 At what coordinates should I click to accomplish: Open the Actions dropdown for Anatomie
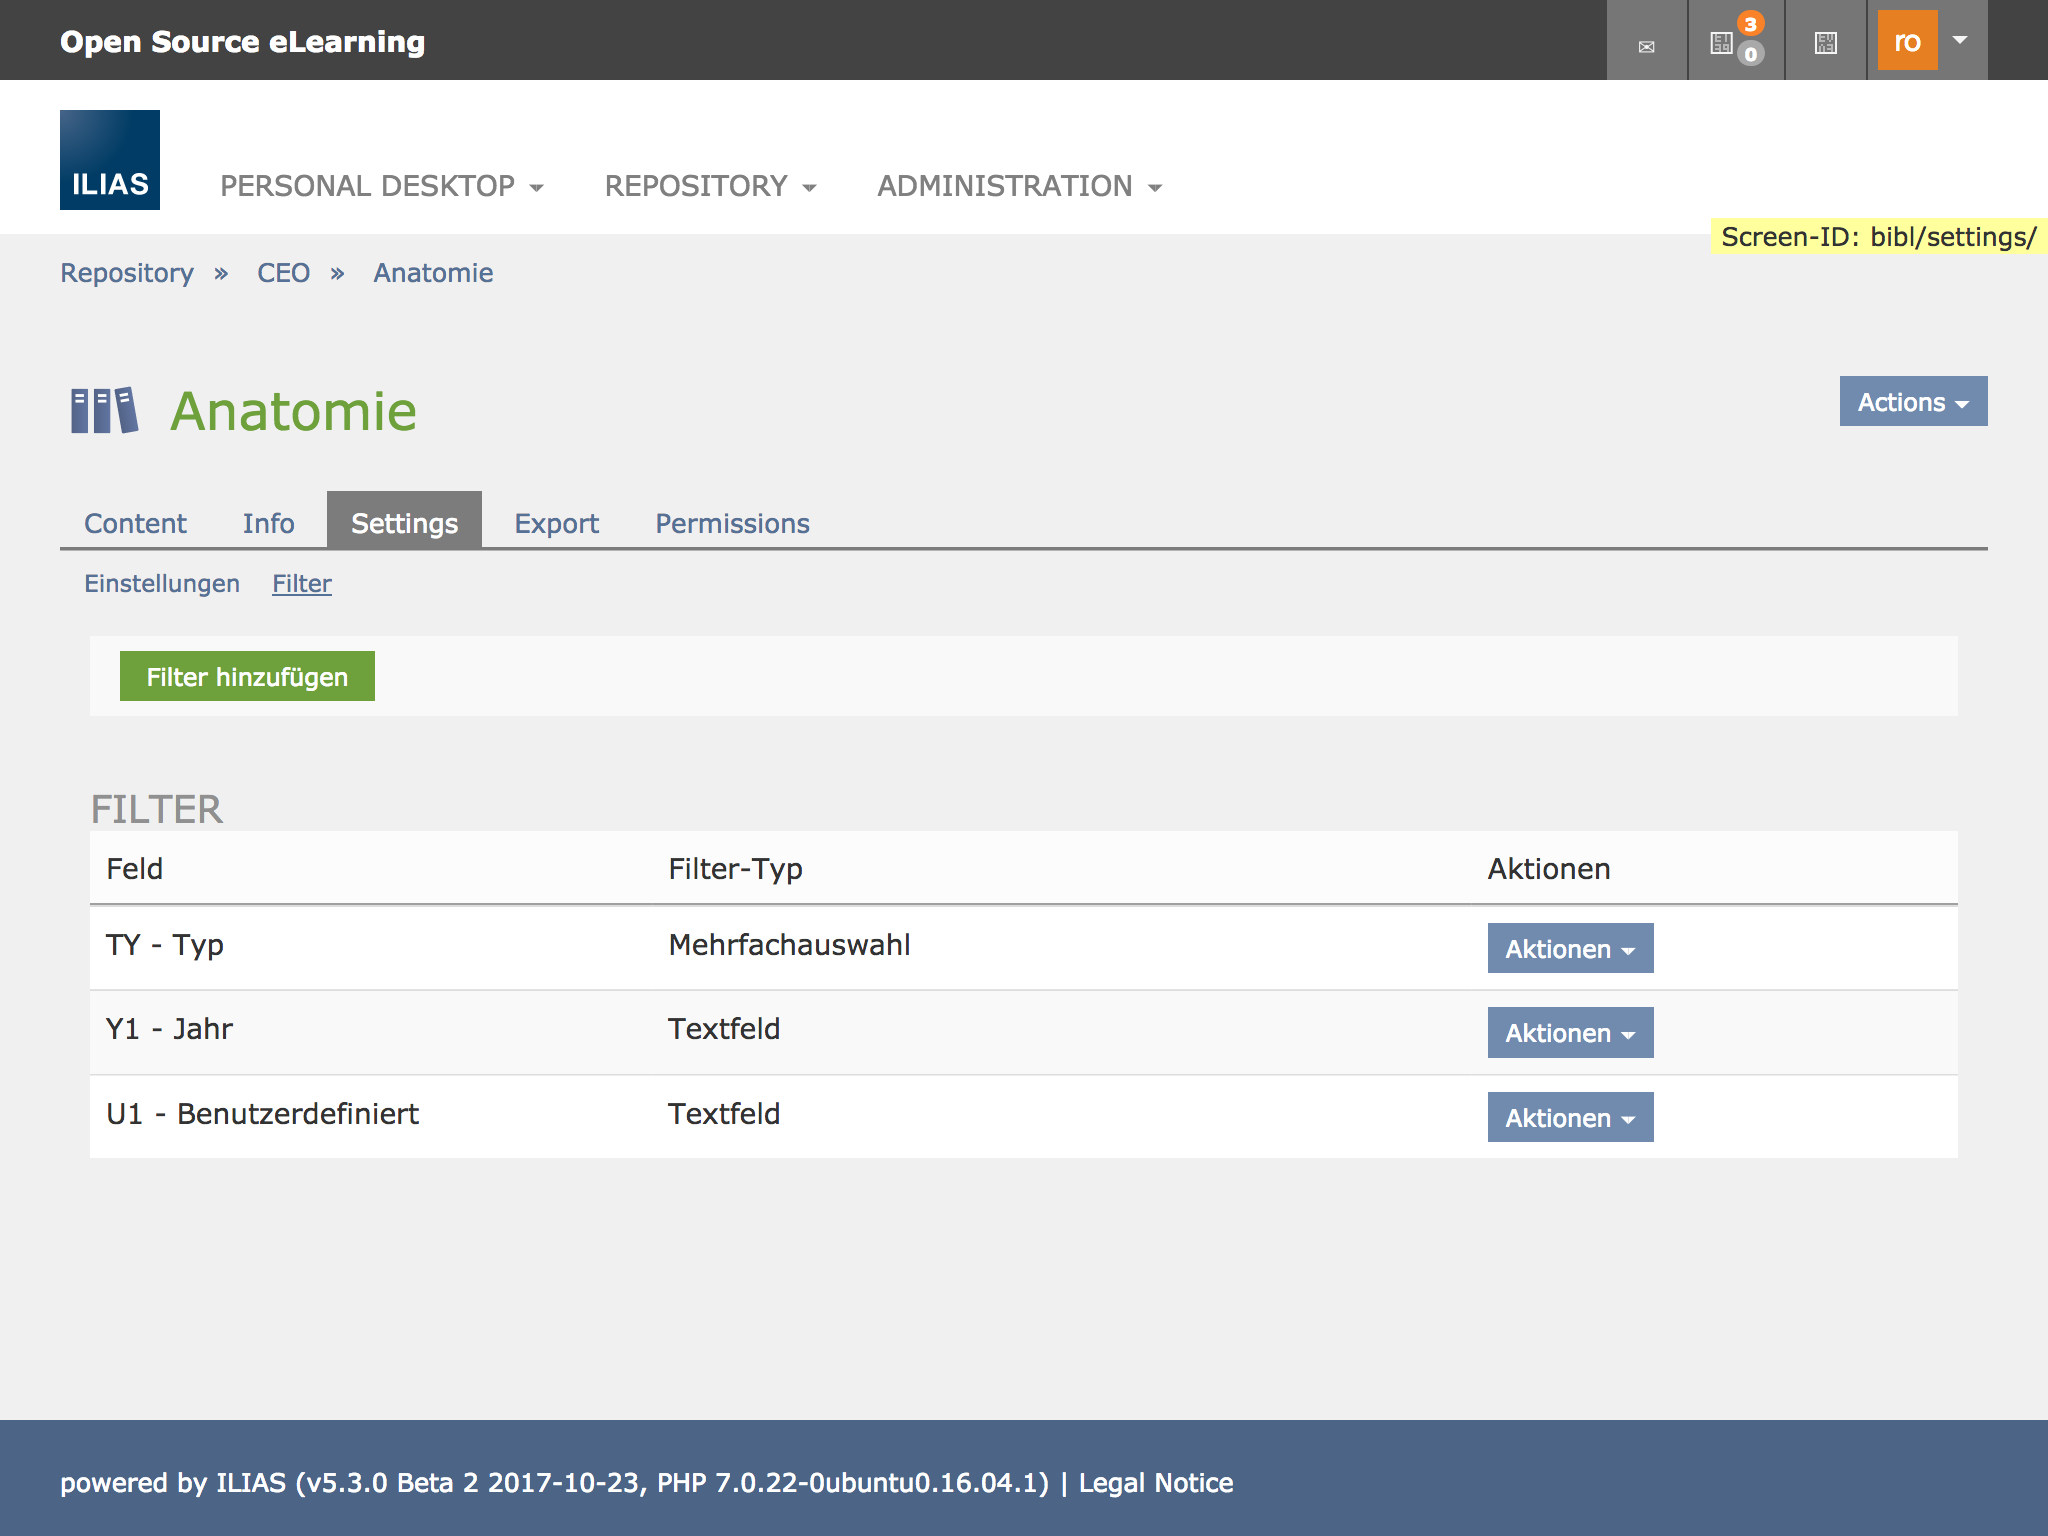[x=1912, y=402]
